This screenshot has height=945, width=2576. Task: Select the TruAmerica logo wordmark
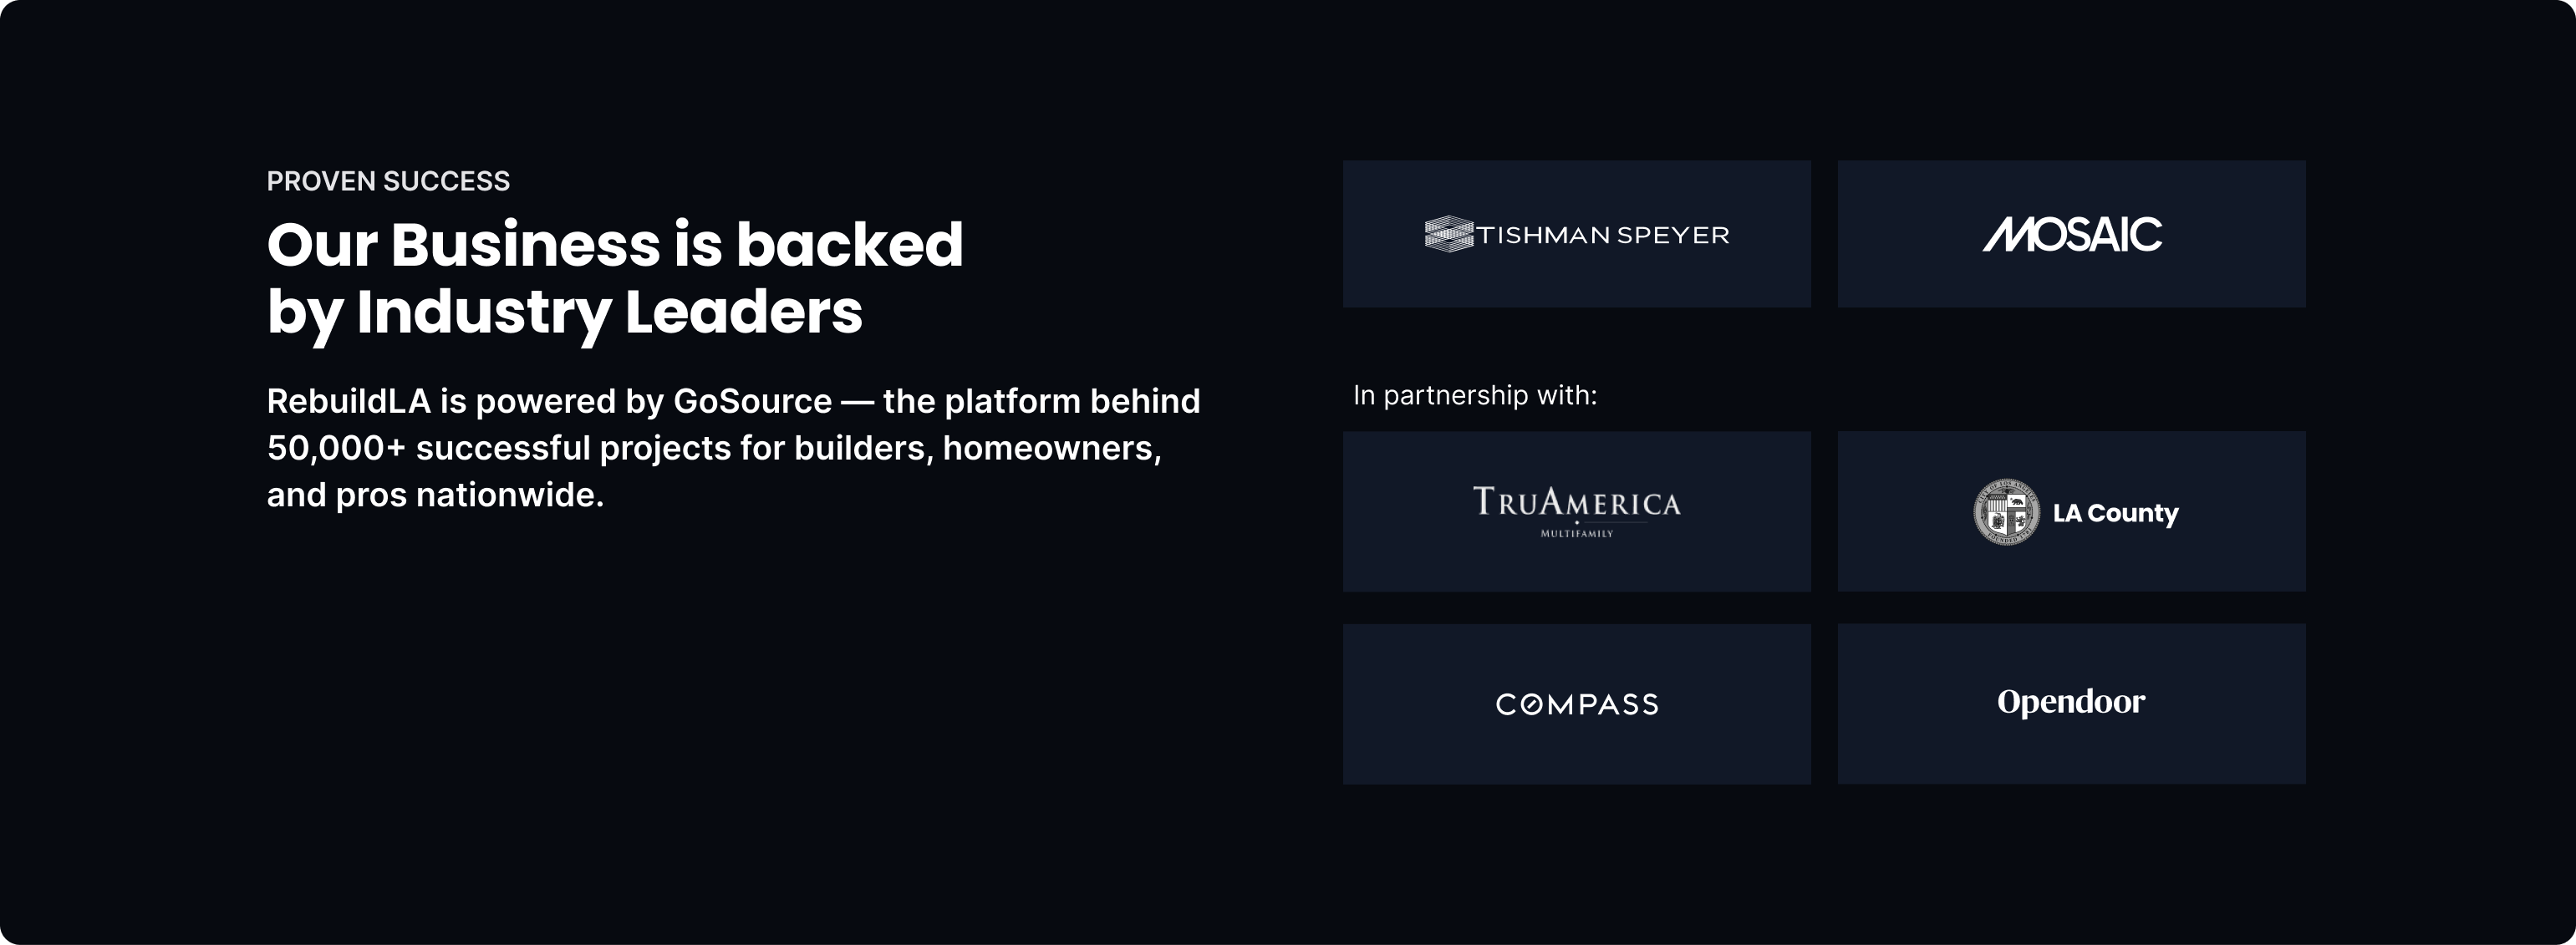1577,501
